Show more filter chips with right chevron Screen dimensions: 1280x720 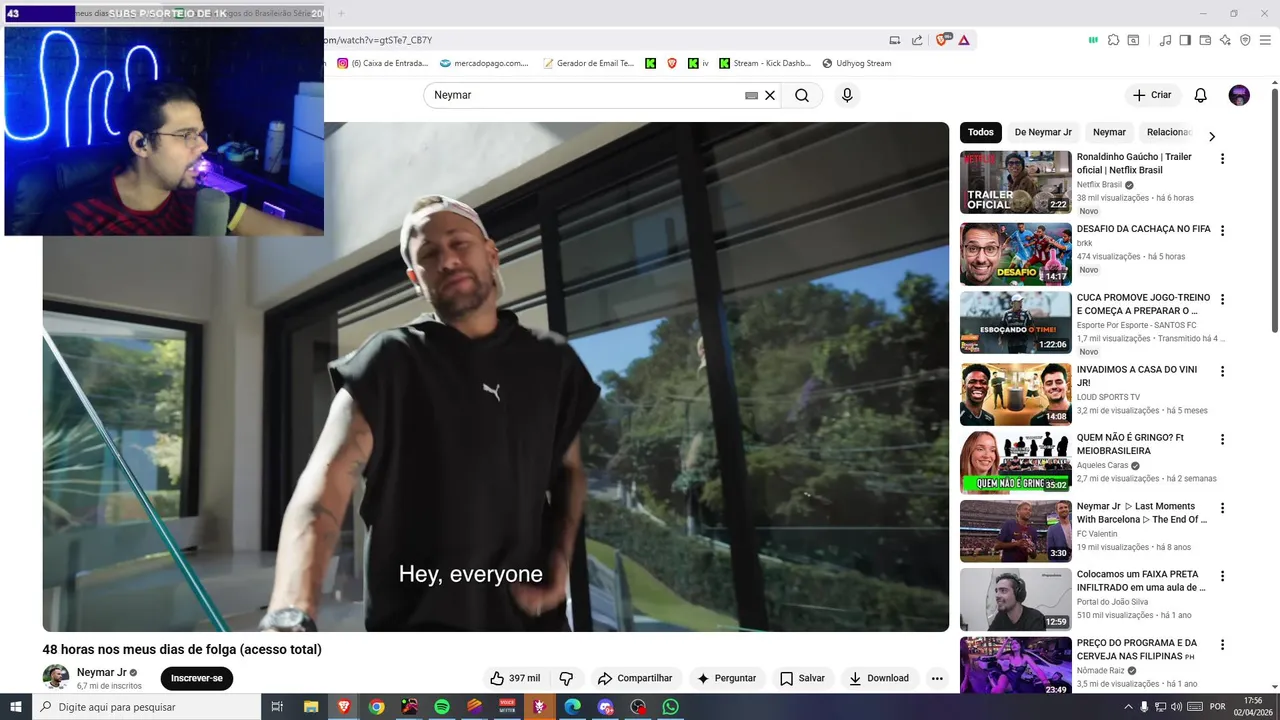coord(1212,136)
